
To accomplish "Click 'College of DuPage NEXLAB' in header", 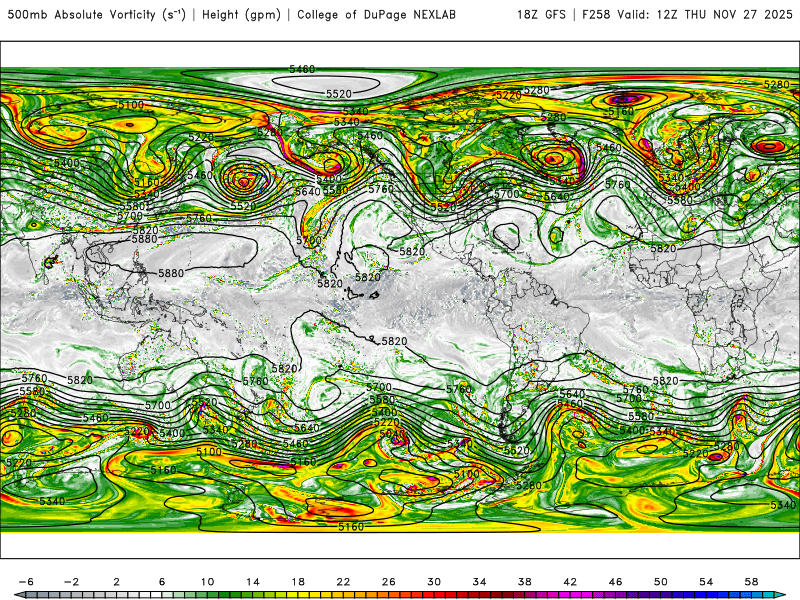I will click(x=376, y=15).
